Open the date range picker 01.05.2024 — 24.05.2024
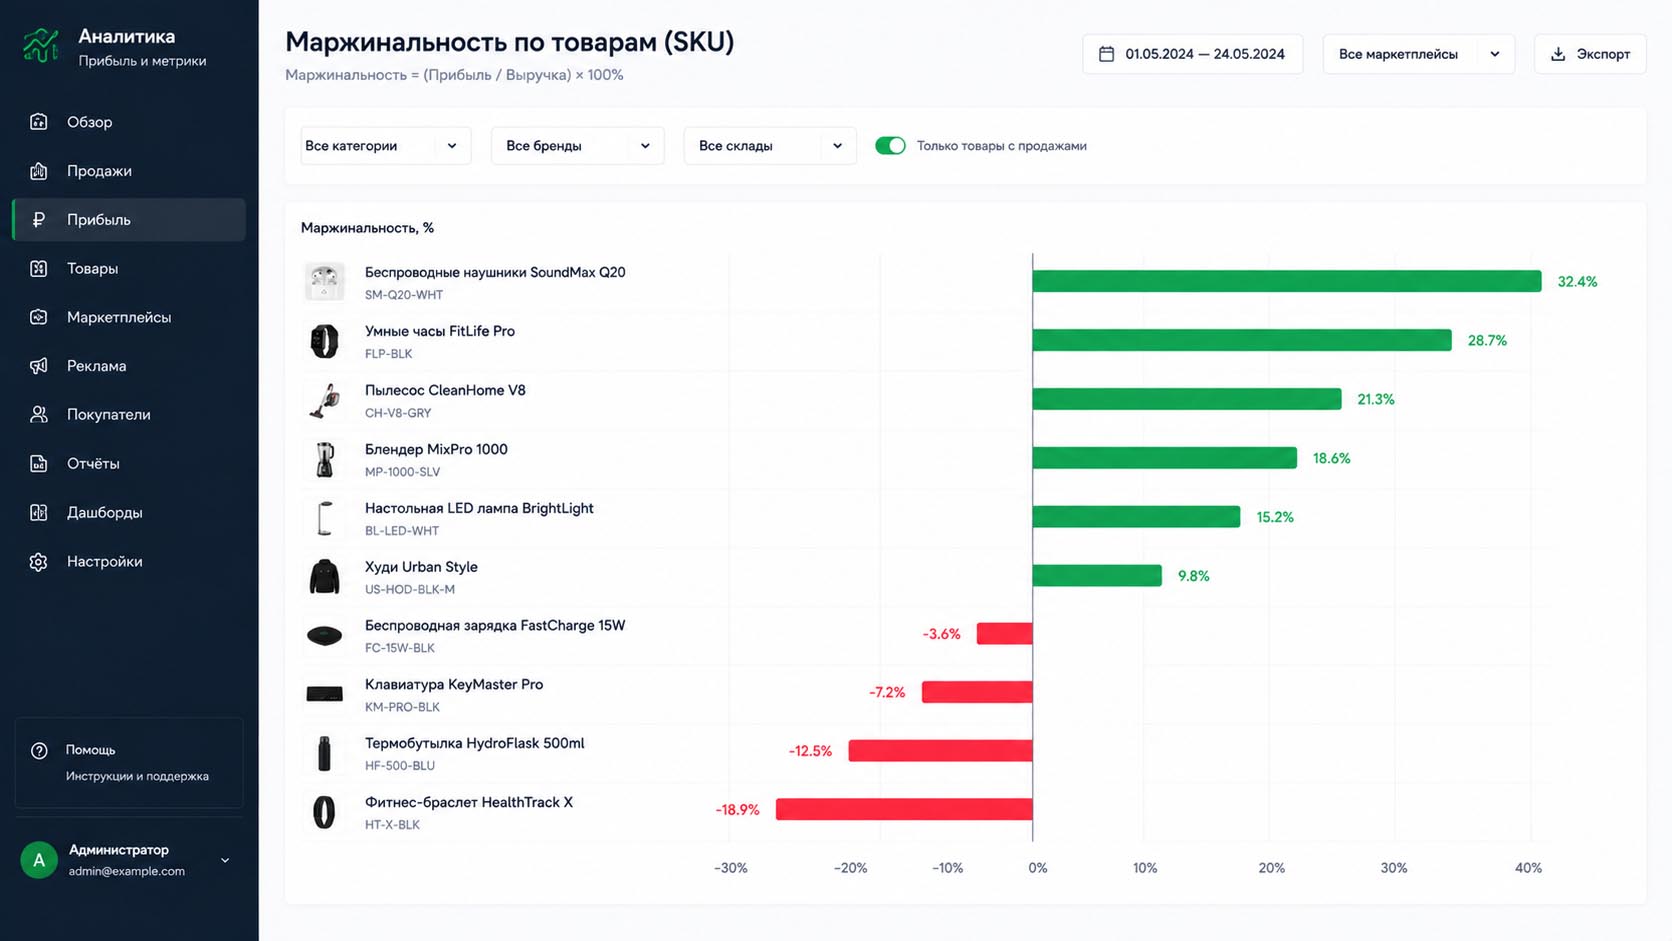This screenshot has height=941, width=1672. point(1192,54)
